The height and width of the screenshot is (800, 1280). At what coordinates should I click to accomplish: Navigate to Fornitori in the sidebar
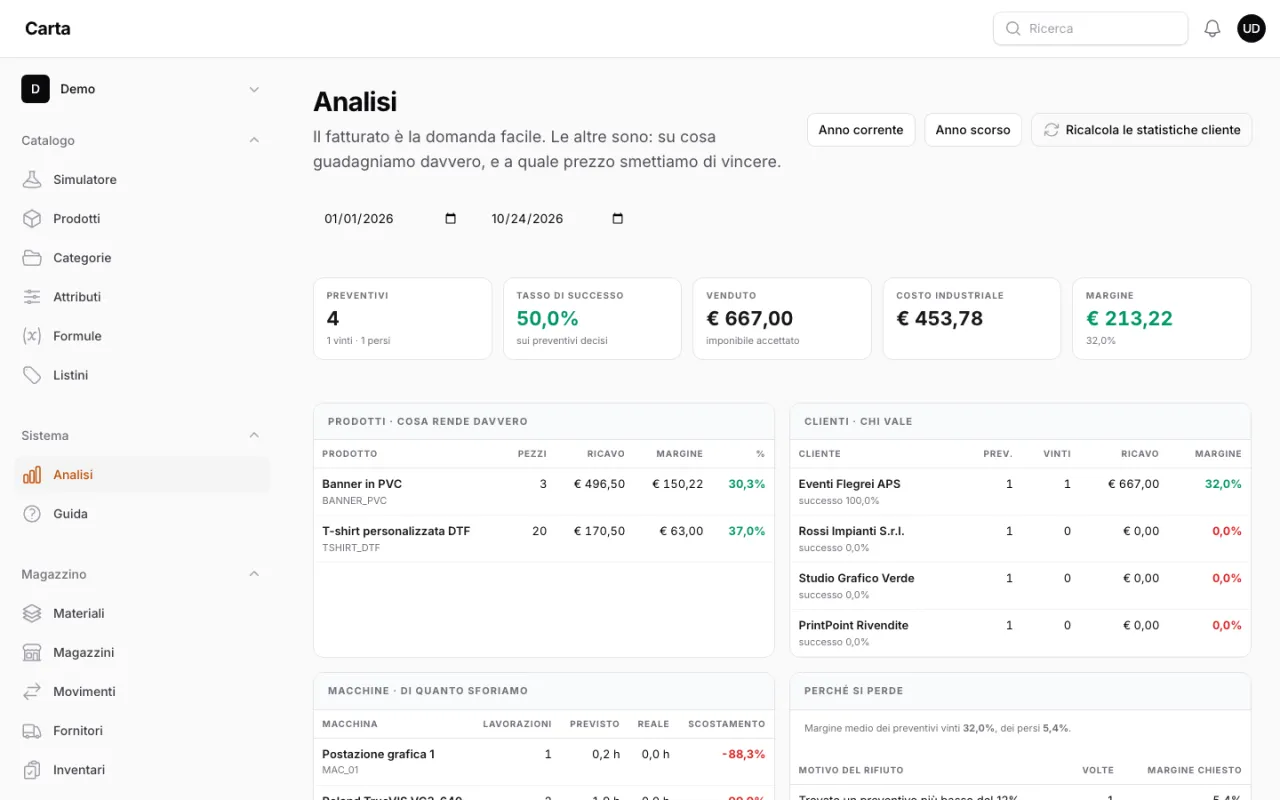point(141,731)
